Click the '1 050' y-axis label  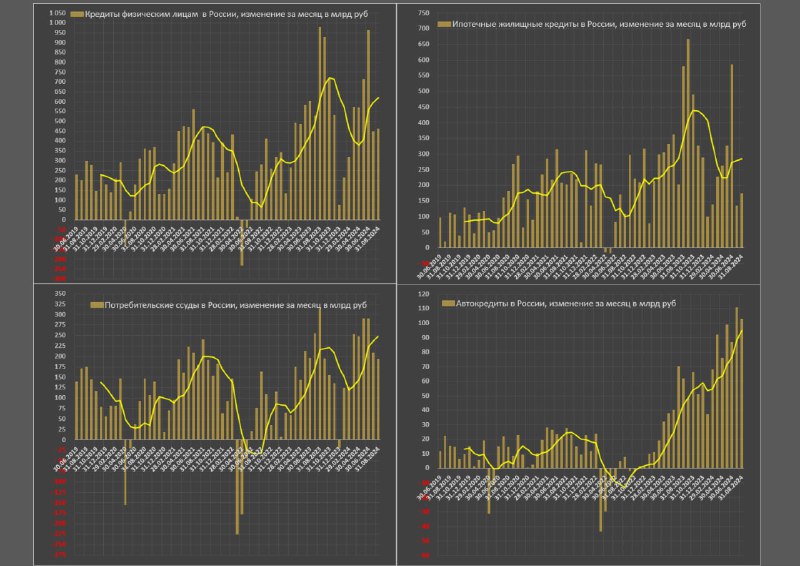58,13
